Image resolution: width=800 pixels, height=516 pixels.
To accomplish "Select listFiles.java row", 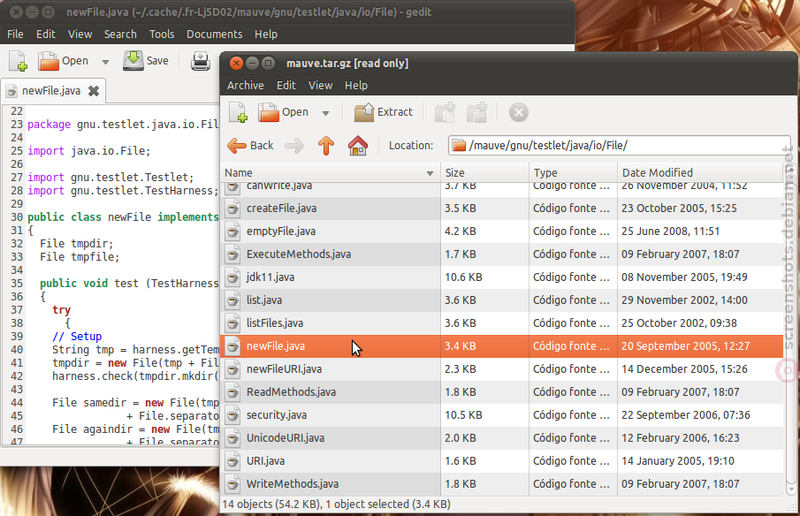I will (x=502, y=323).
